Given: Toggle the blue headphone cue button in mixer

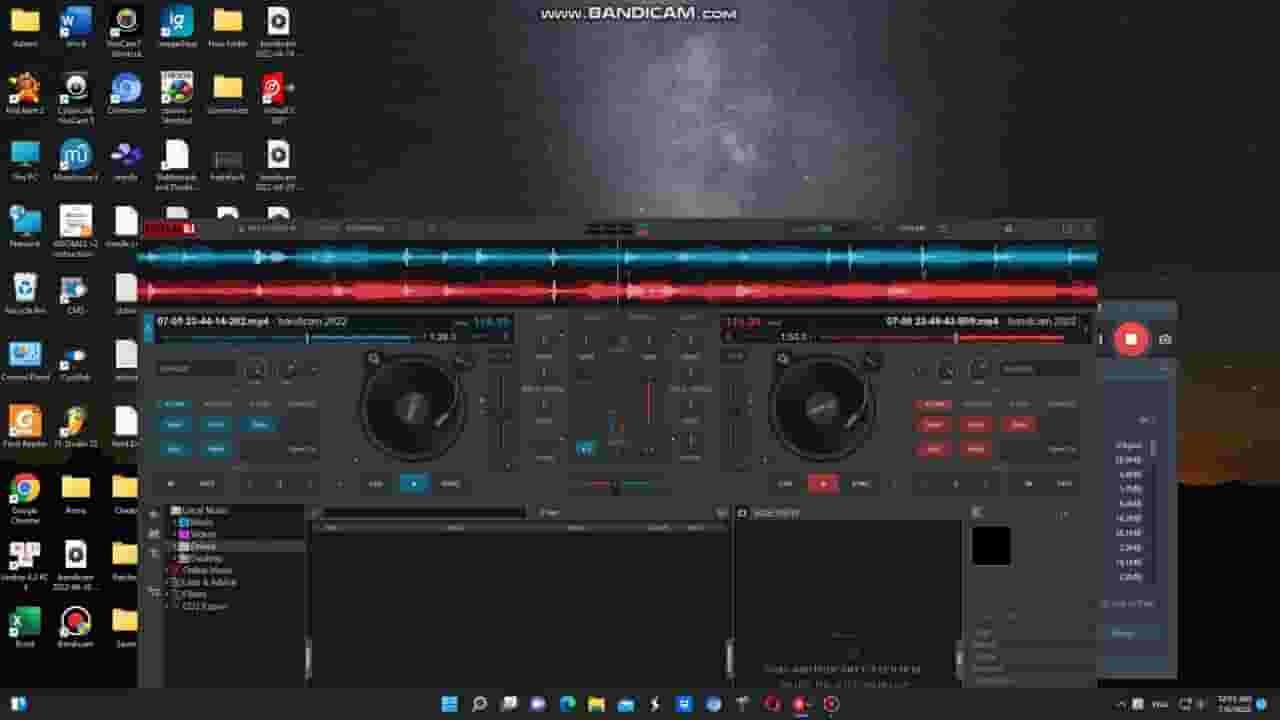Looking at the screenshot, I should (x=586, y=448).
